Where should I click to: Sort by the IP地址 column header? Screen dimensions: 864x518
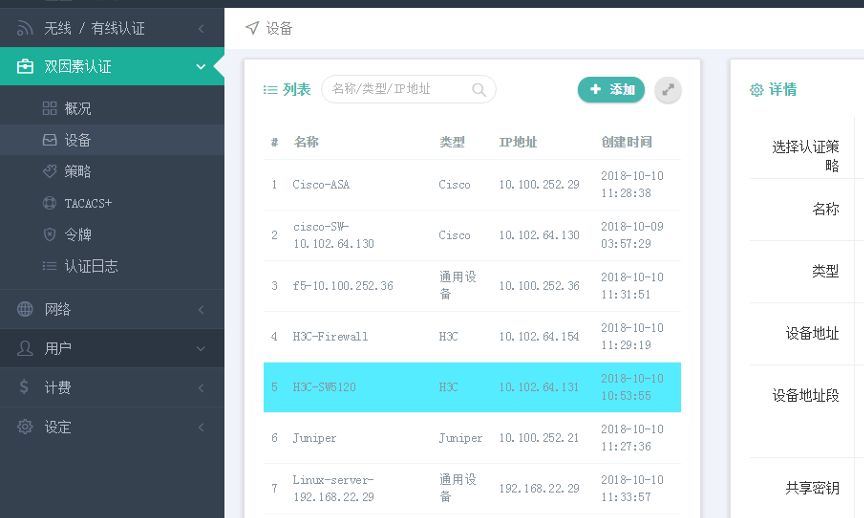[x=518, y=142]
